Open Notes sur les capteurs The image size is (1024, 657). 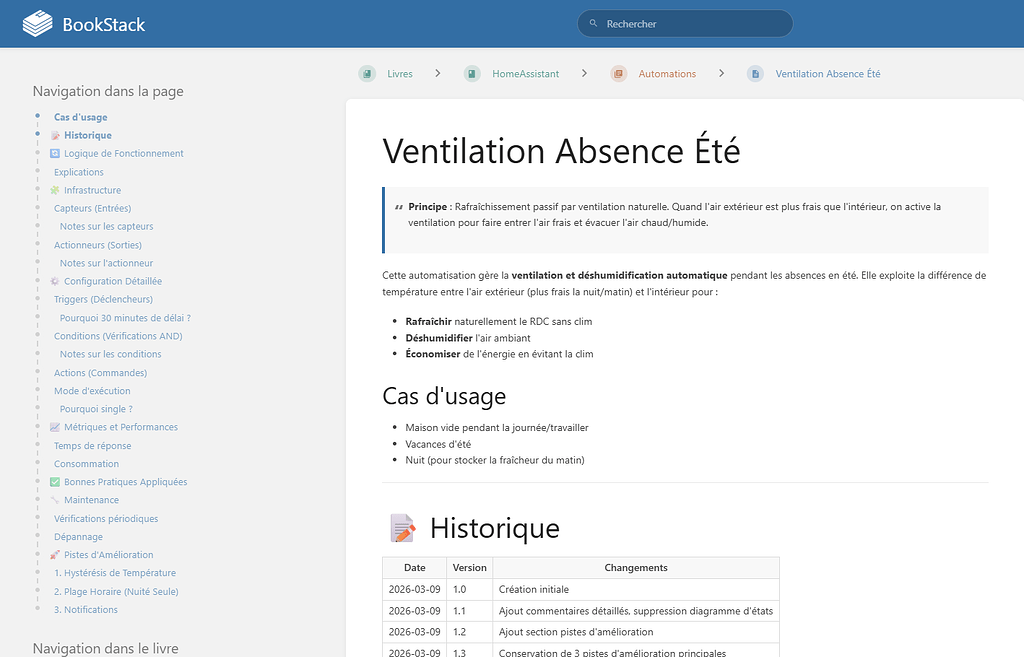pyautogui.click(x=106, y=226)
